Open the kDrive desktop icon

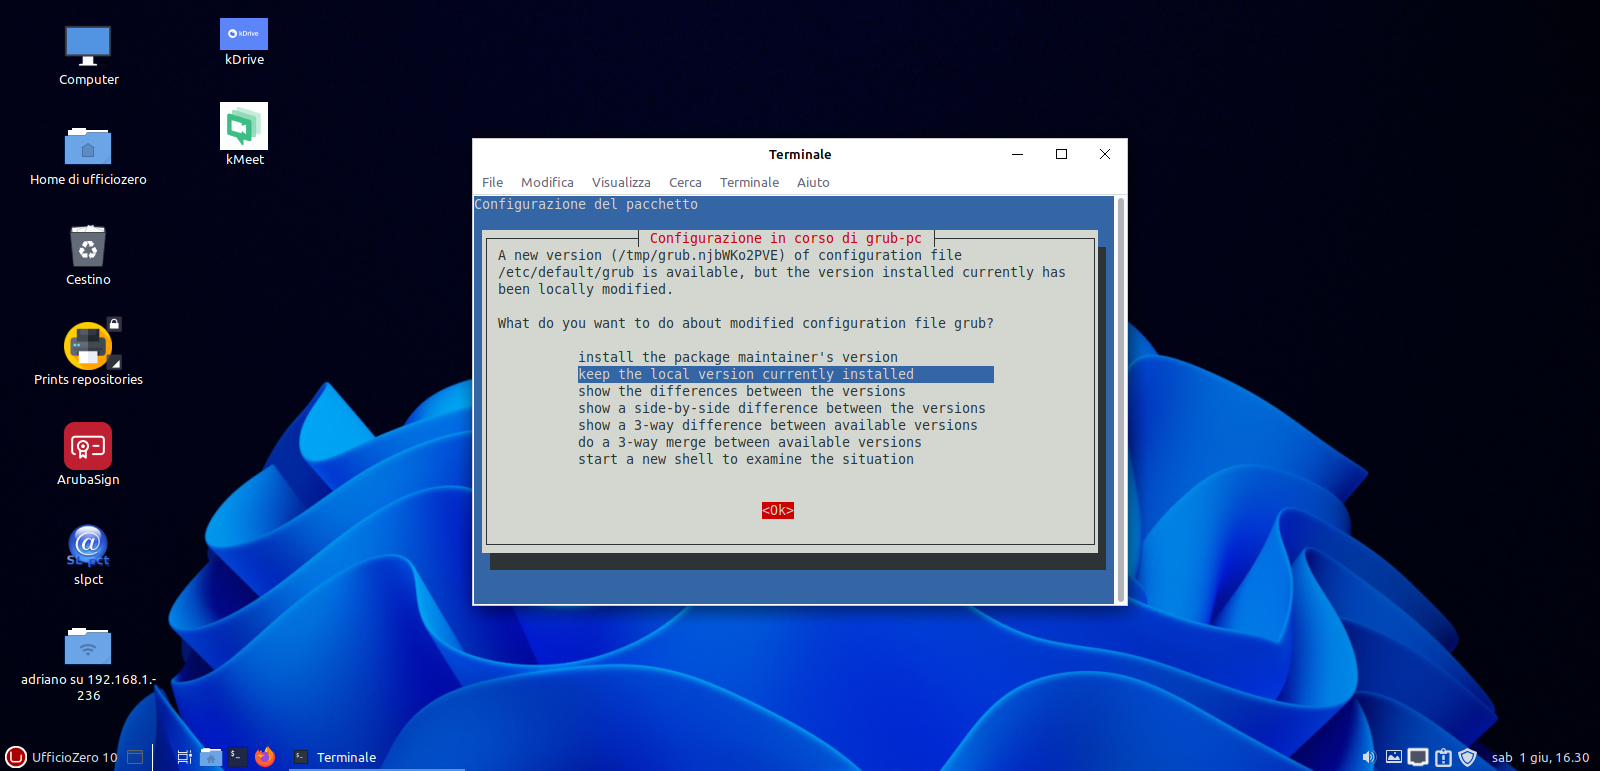(x=244, y=35)
